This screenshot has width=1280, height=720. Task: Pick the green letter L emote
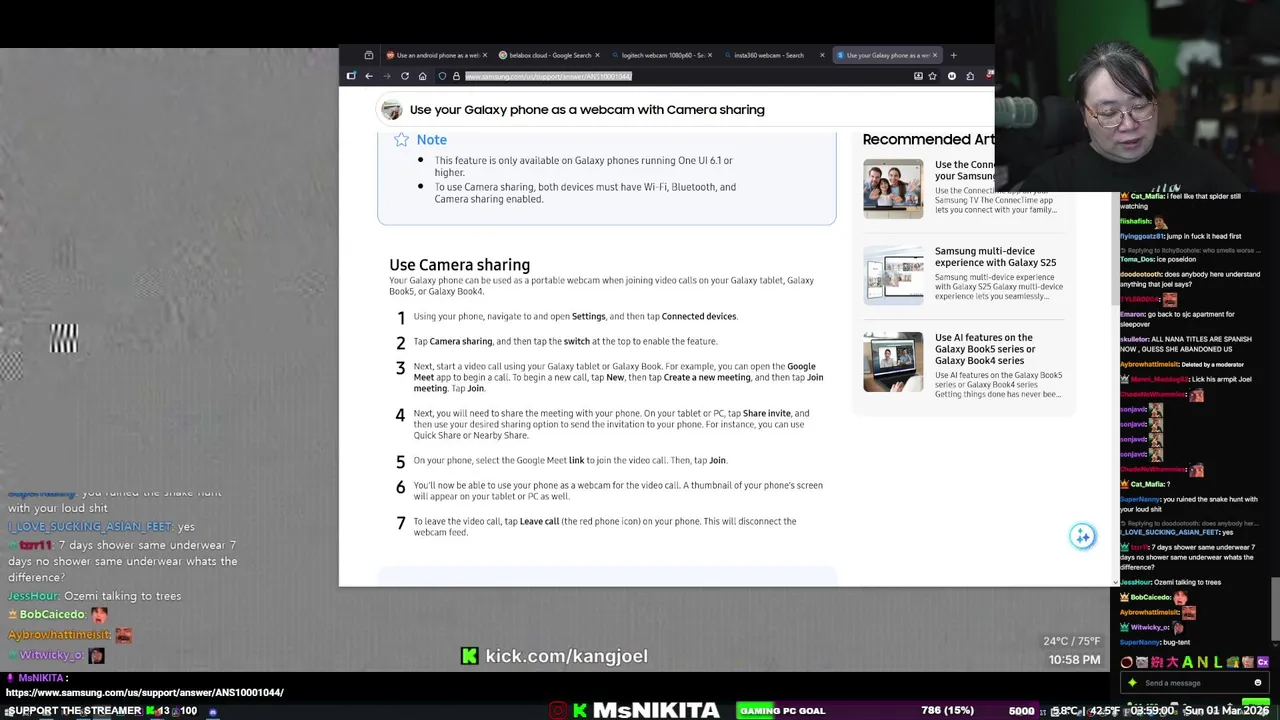coord(1218,662)
